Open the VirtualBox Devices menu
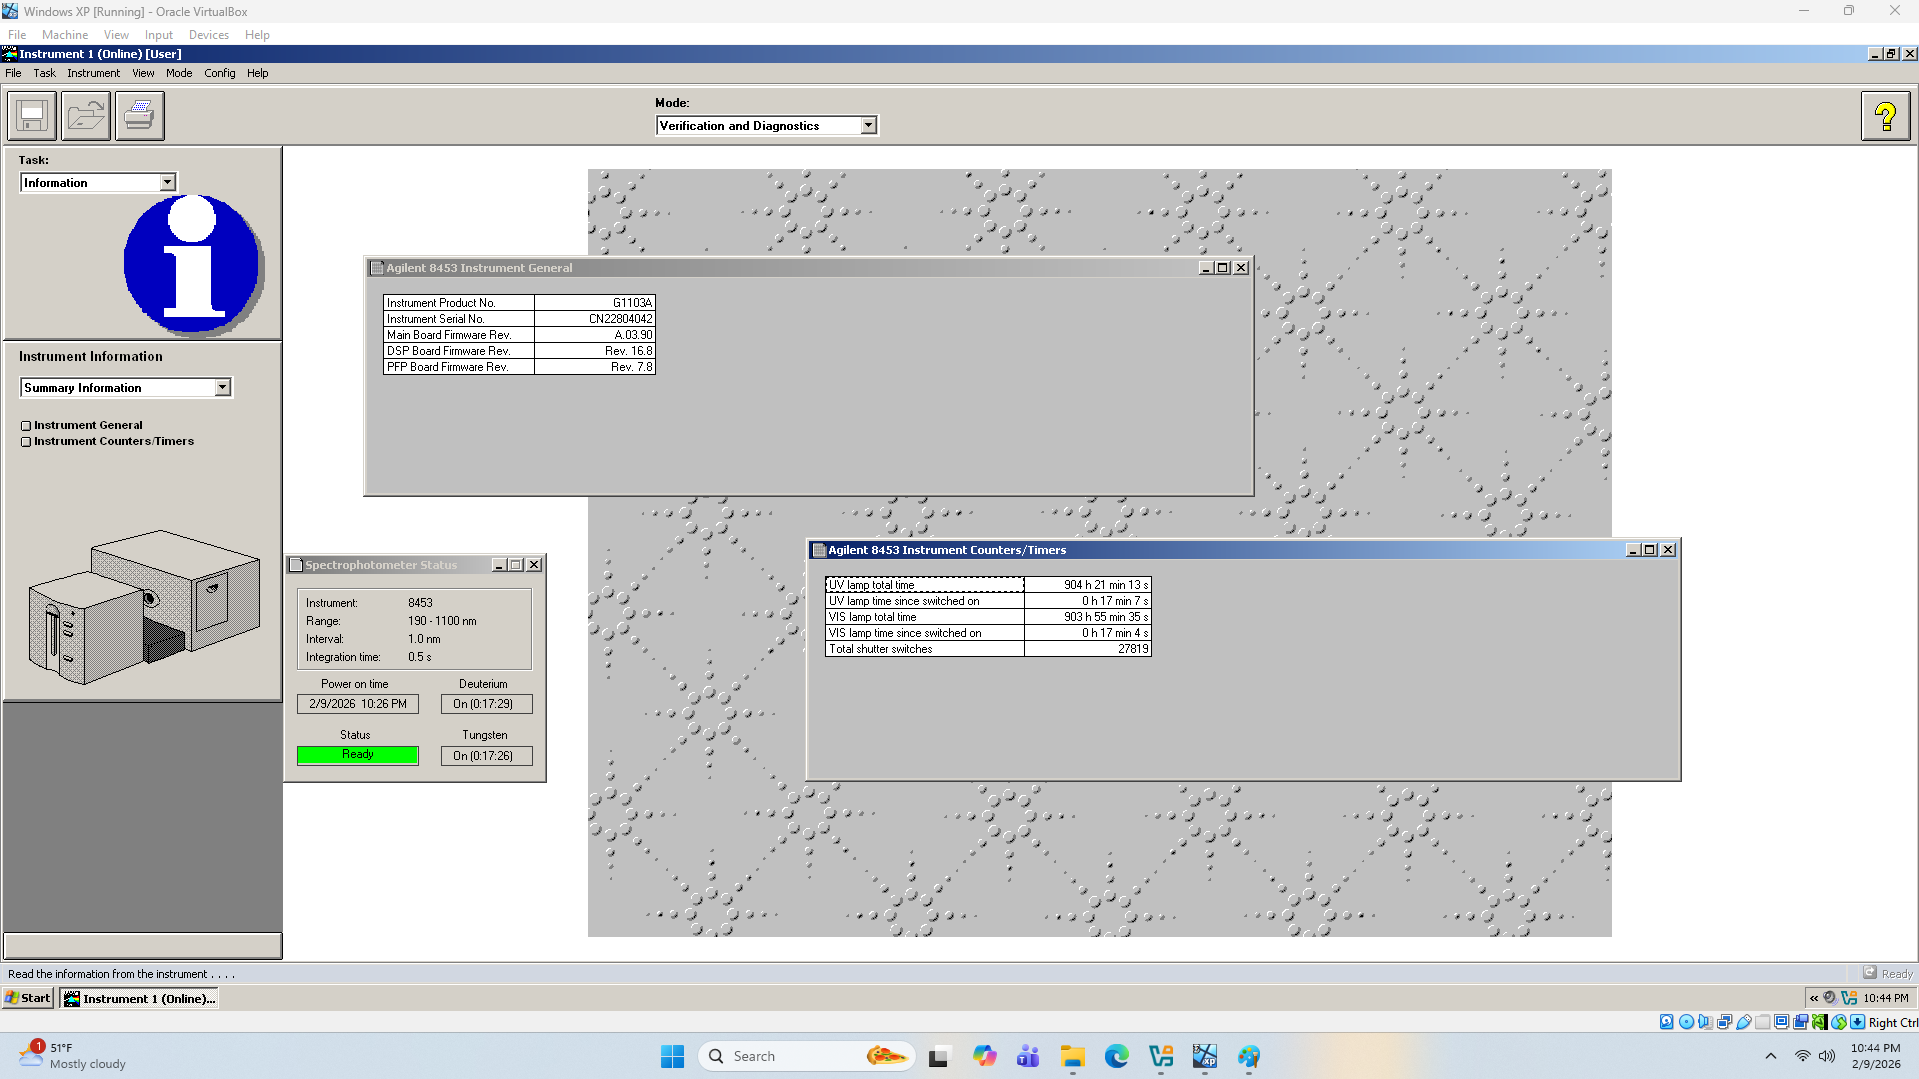 (208, 35)
